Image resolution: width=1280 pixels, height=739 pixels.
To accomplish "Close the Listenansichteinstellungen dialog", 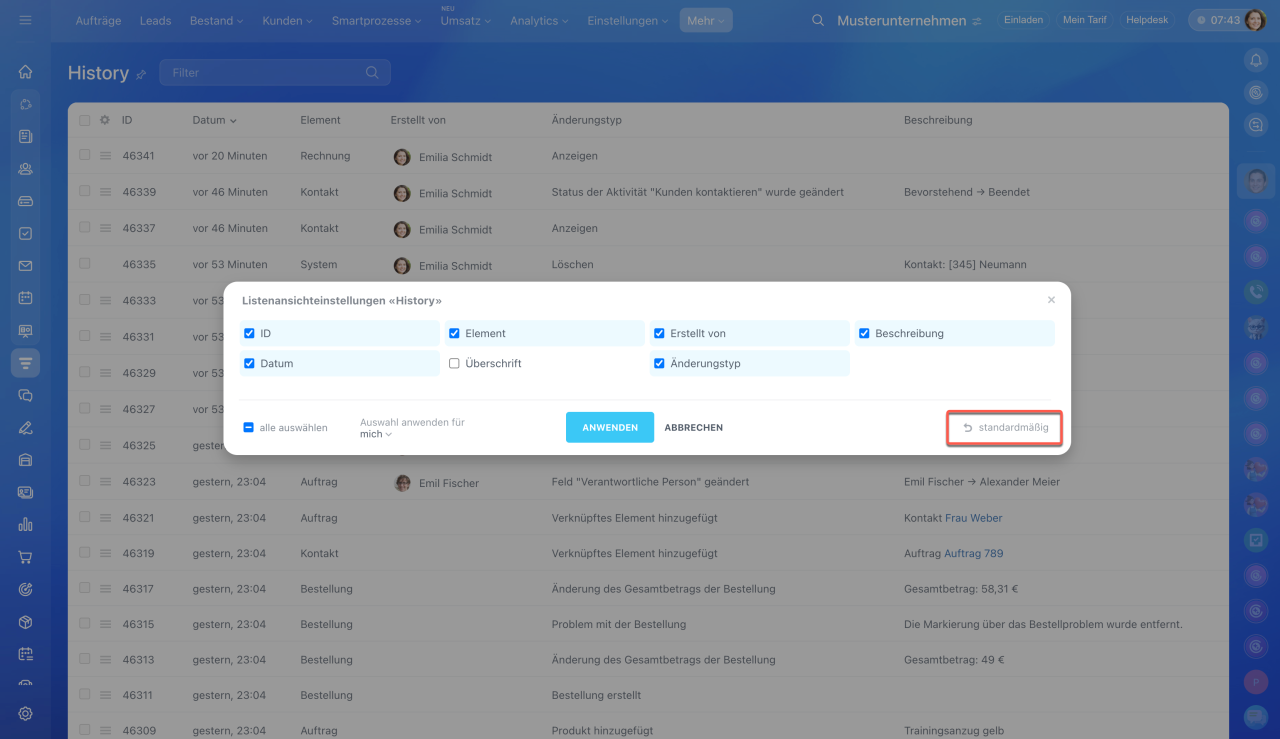I will coord(1051,300).
